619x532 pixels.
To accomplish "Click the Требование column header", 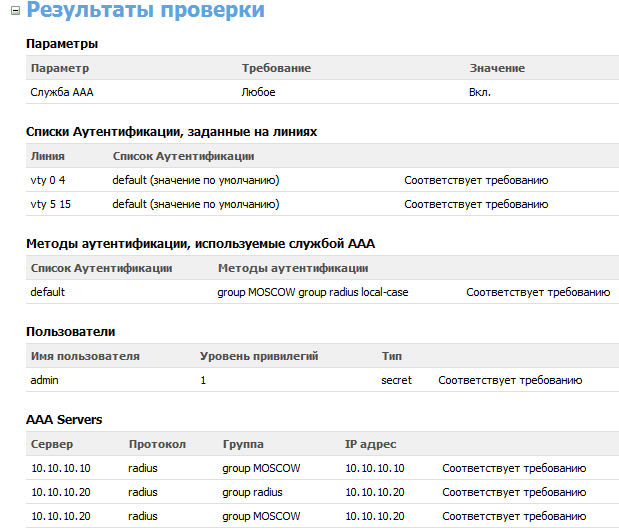I will (x=276, y=68).
